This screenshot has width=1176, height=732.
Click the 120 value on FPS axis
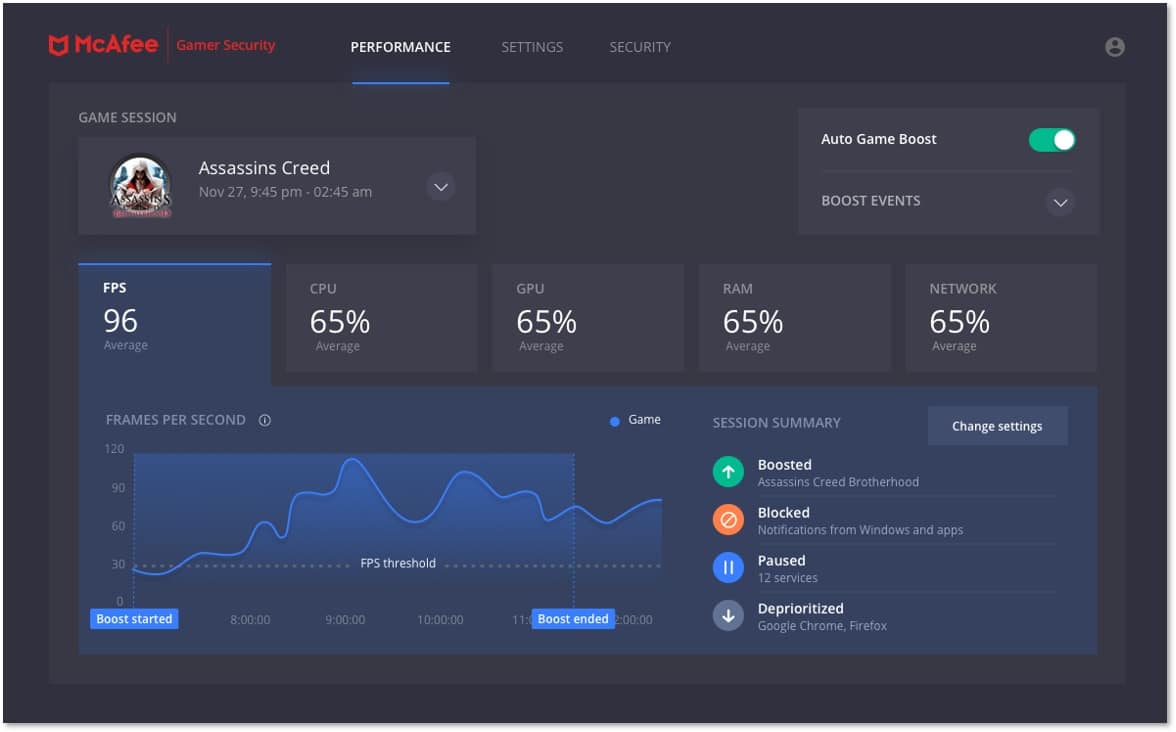(114, 449)
